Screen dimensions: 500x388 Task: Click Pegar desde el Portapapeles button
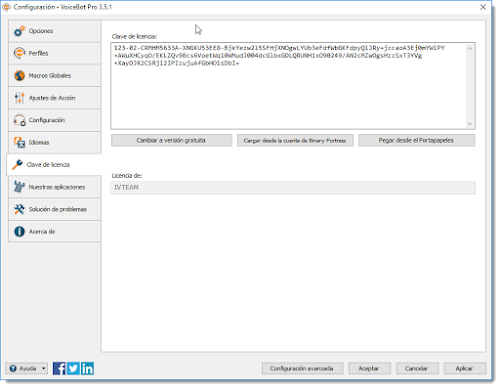[x=417, y=140]
